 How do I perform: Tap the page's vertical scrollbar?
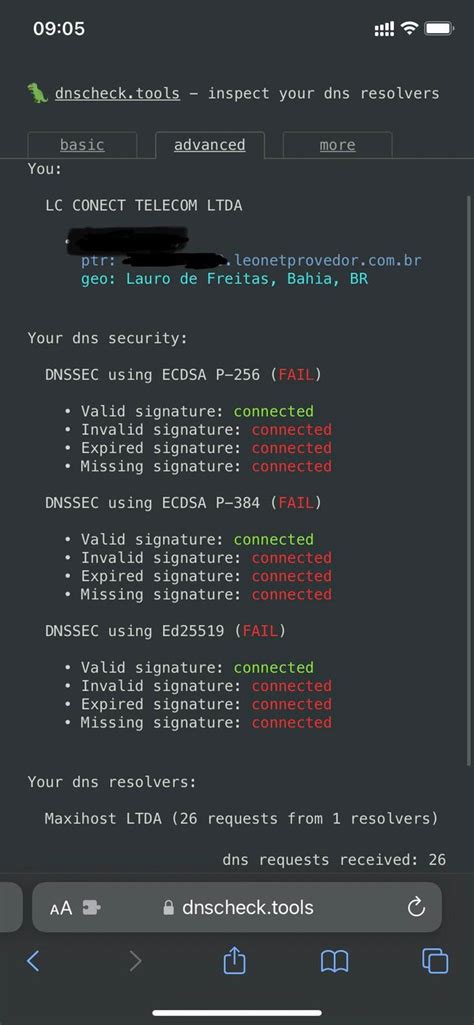point(469,480)
